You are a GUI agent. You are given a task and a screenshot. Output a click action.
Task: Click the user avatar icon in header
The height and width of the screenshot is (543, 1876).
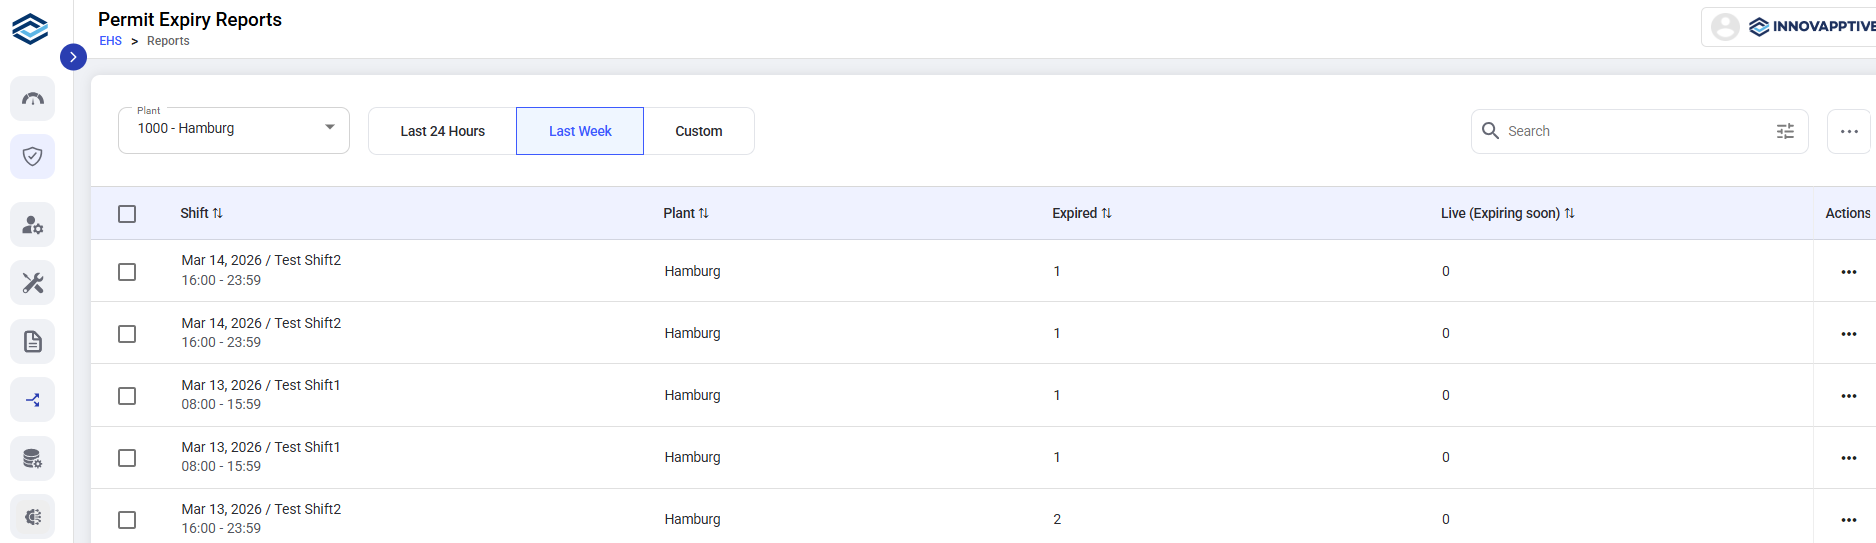click(1725, 27)
